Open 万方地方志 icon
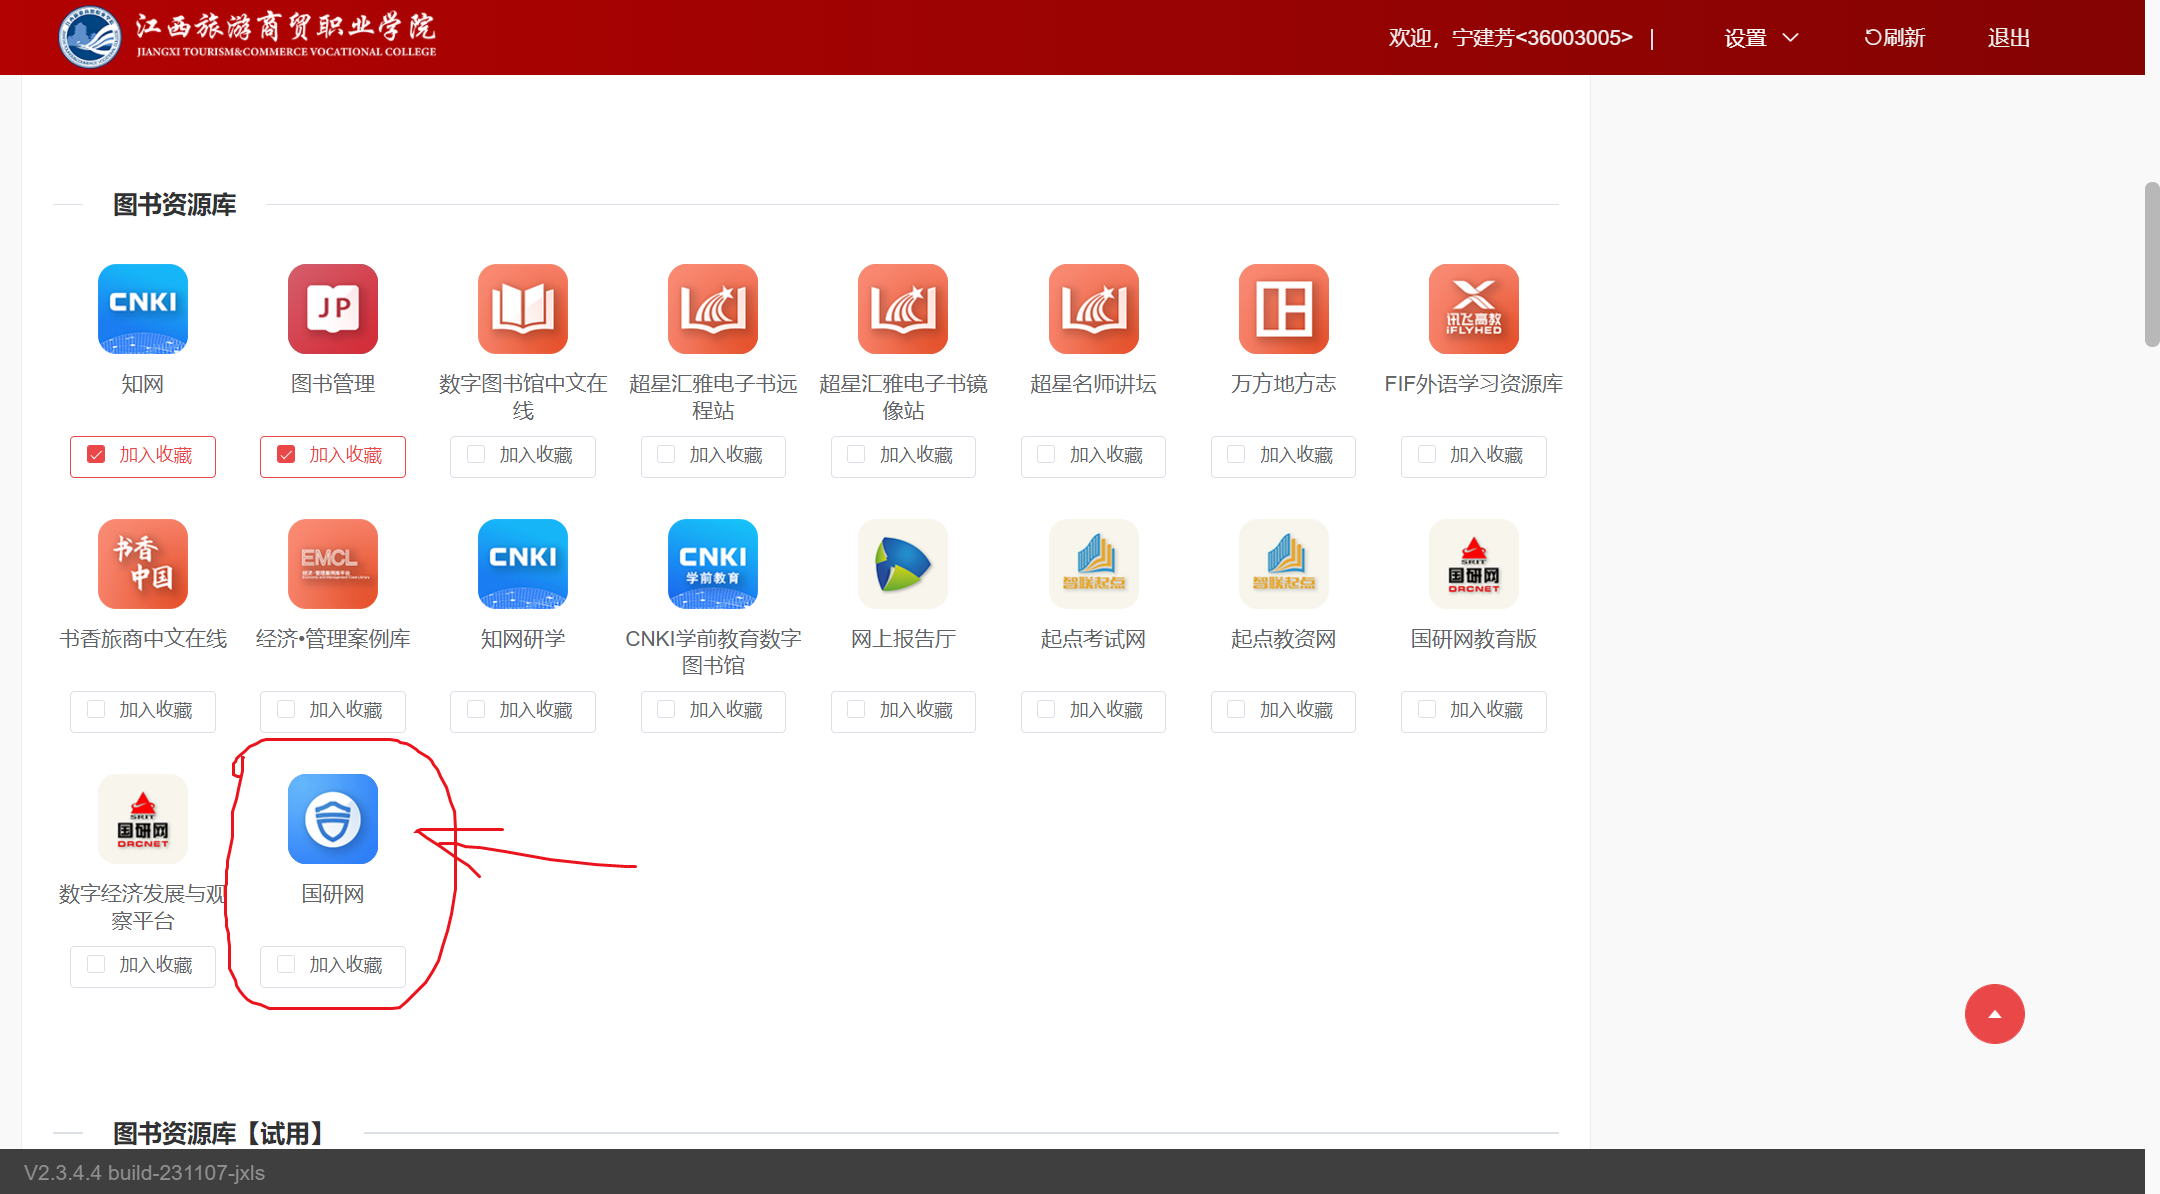 coord(1284,309)
